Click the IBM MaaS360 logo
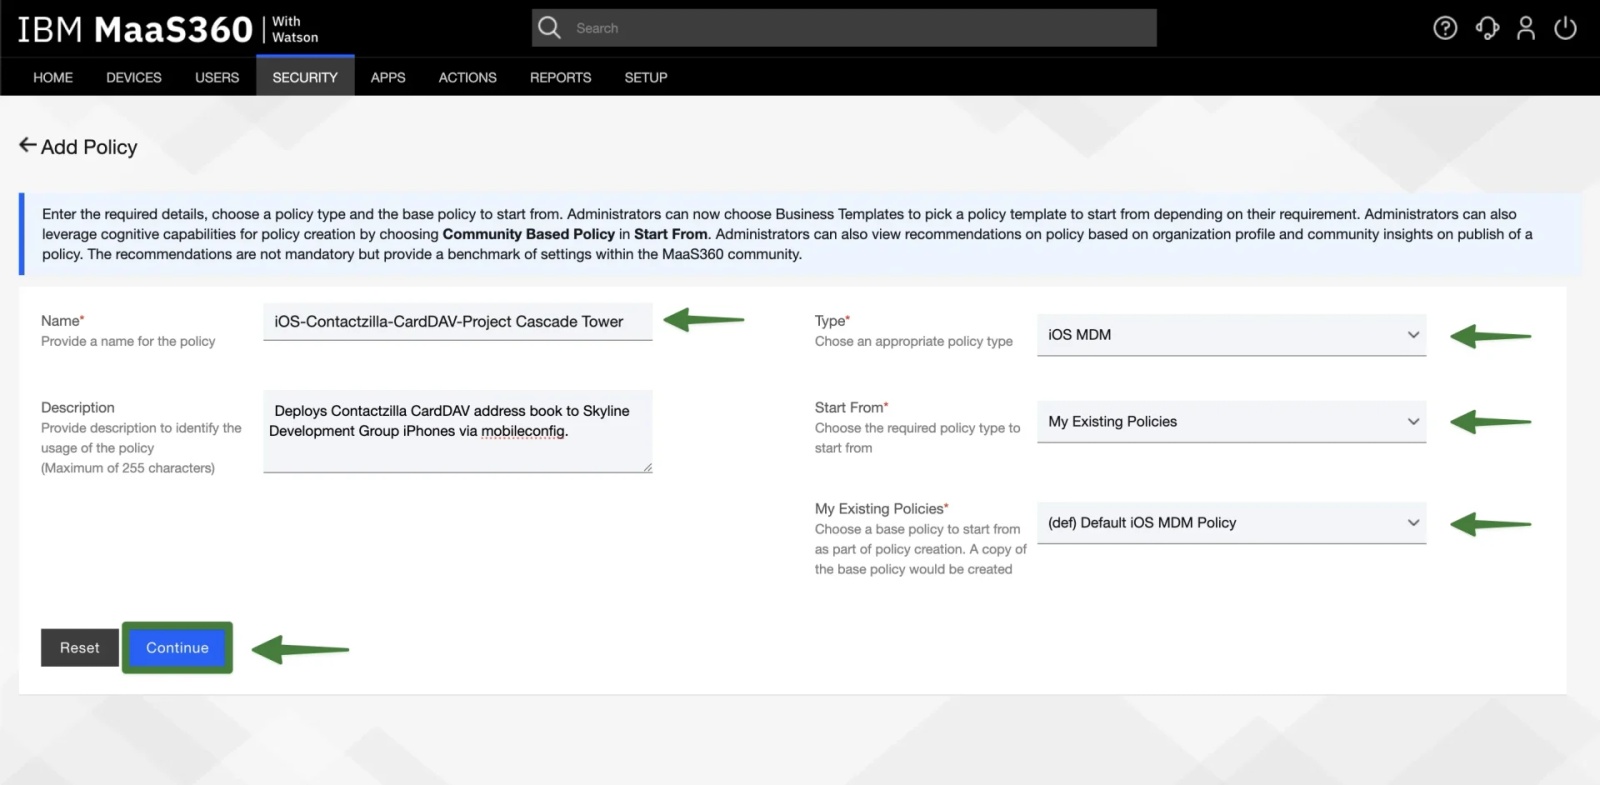 pyautogui.click(x=135, y=29)
